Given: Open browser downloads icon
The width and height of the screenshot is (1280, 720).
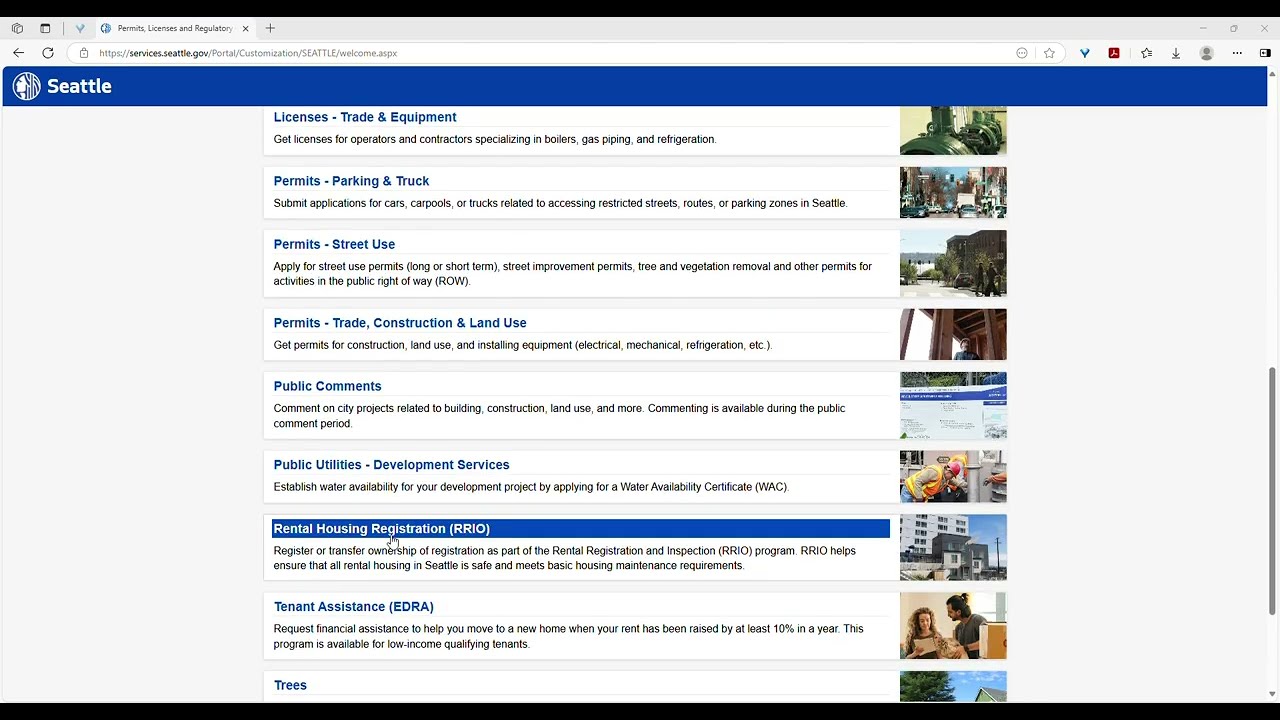Looking at the screenshot, I should click(x=1176, y=53).
